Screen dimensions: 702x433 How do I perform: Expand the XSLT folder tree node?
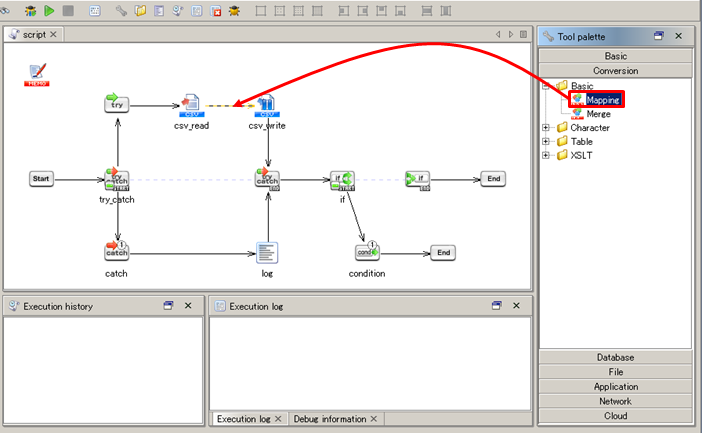546,155
